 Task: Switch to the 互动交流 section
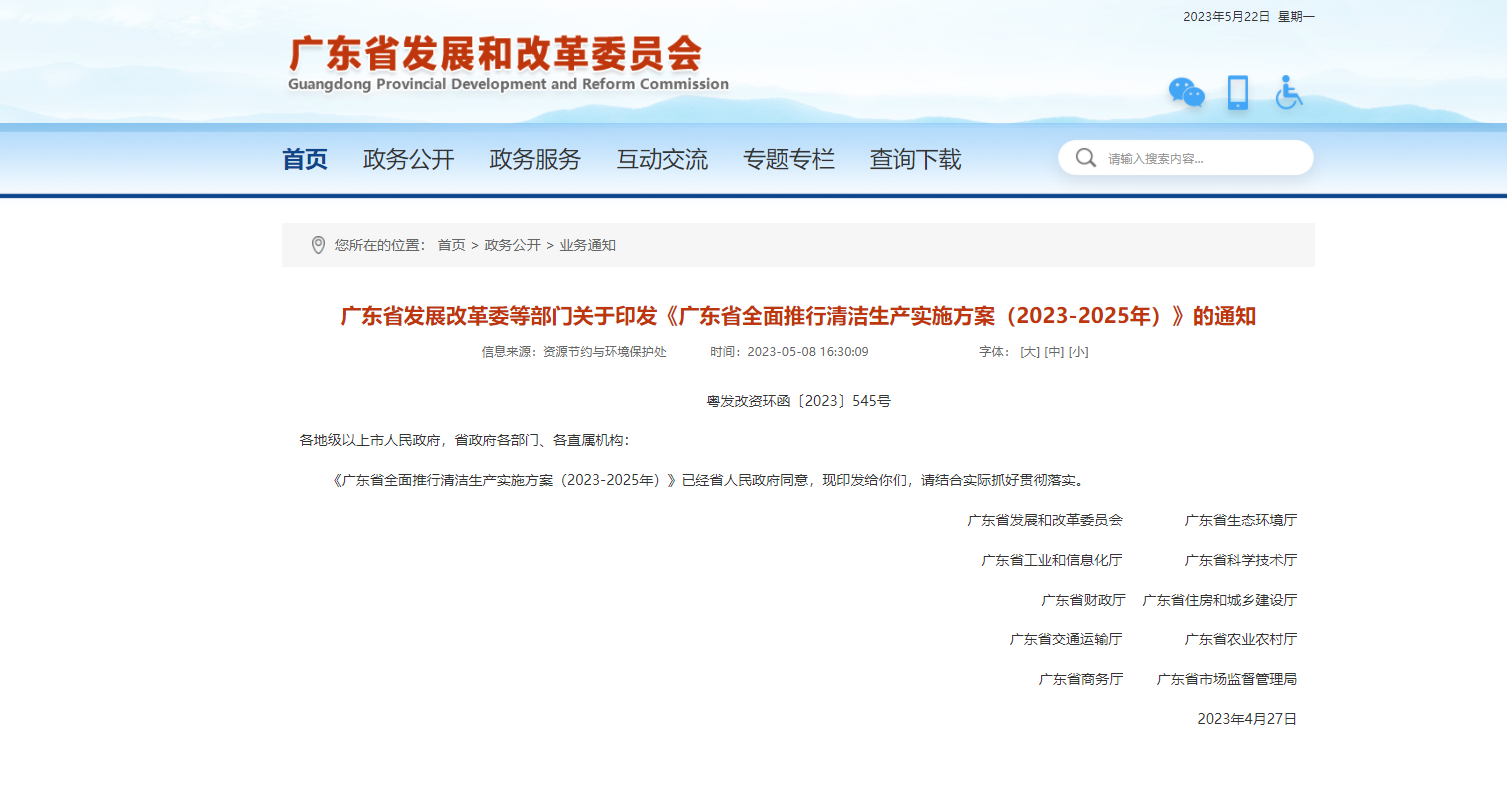(662, 158)
